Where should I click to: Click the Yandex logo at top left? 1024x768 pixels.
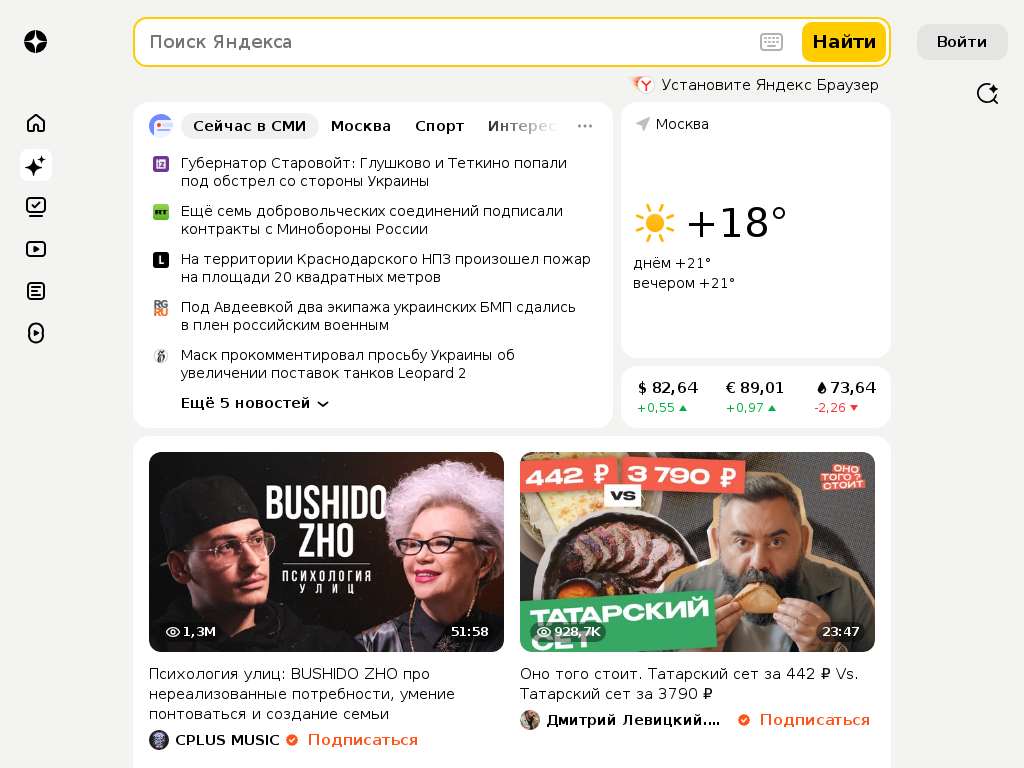coord(36,42)
